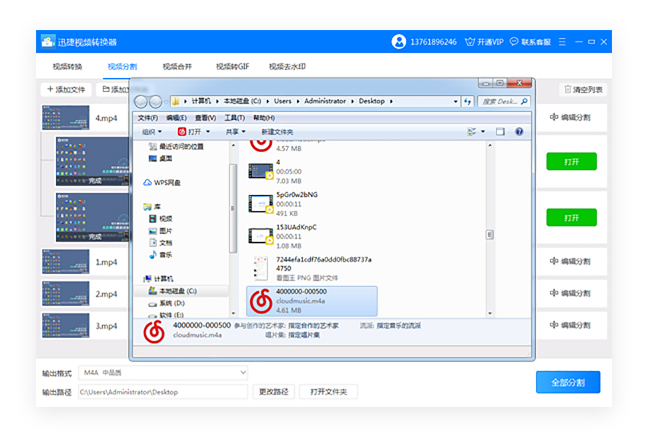
Task: Click 编辑分割 for 4.mp4
Action: [x=570, y=117]
